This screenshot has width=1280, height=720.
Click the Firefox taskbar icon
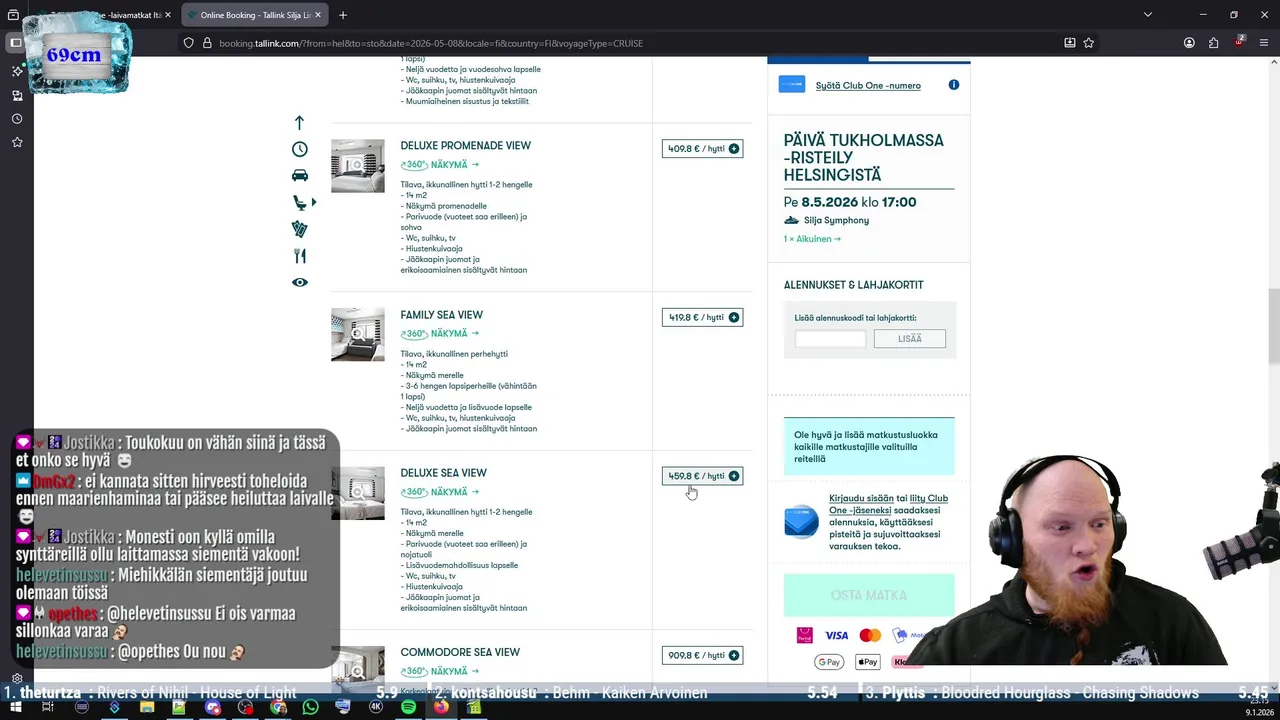[441, 707]
